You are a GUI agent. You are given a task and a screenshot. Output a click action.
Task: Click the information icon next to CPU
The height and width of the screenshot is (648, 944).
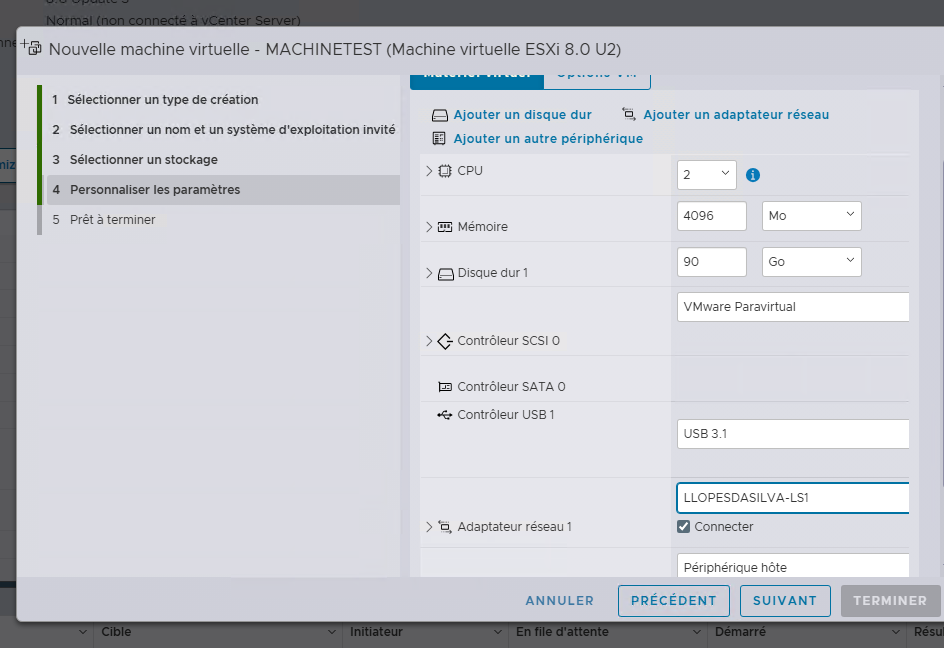(752, 175)
